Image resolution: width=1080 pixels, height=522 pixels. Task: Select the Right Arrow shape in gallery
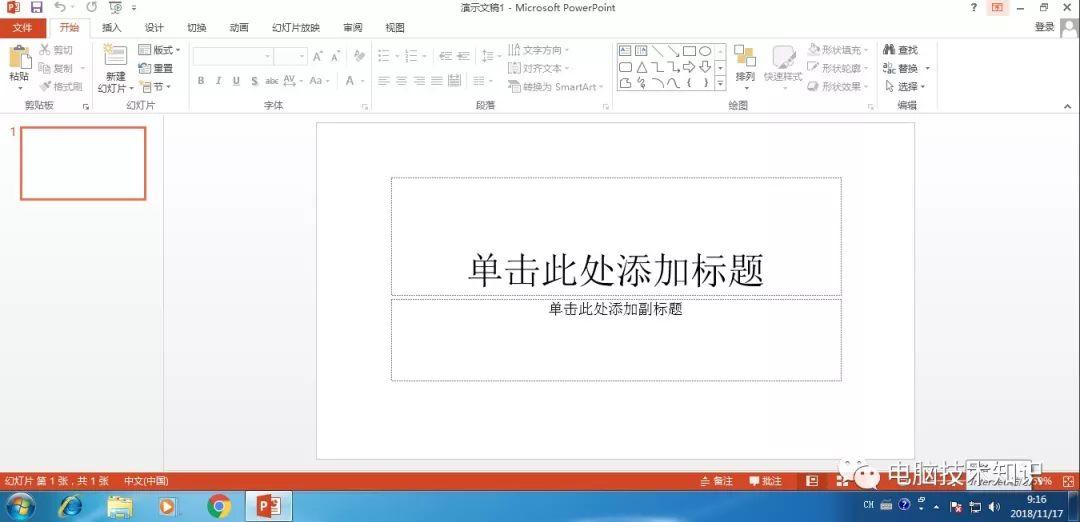coord(689,67)
